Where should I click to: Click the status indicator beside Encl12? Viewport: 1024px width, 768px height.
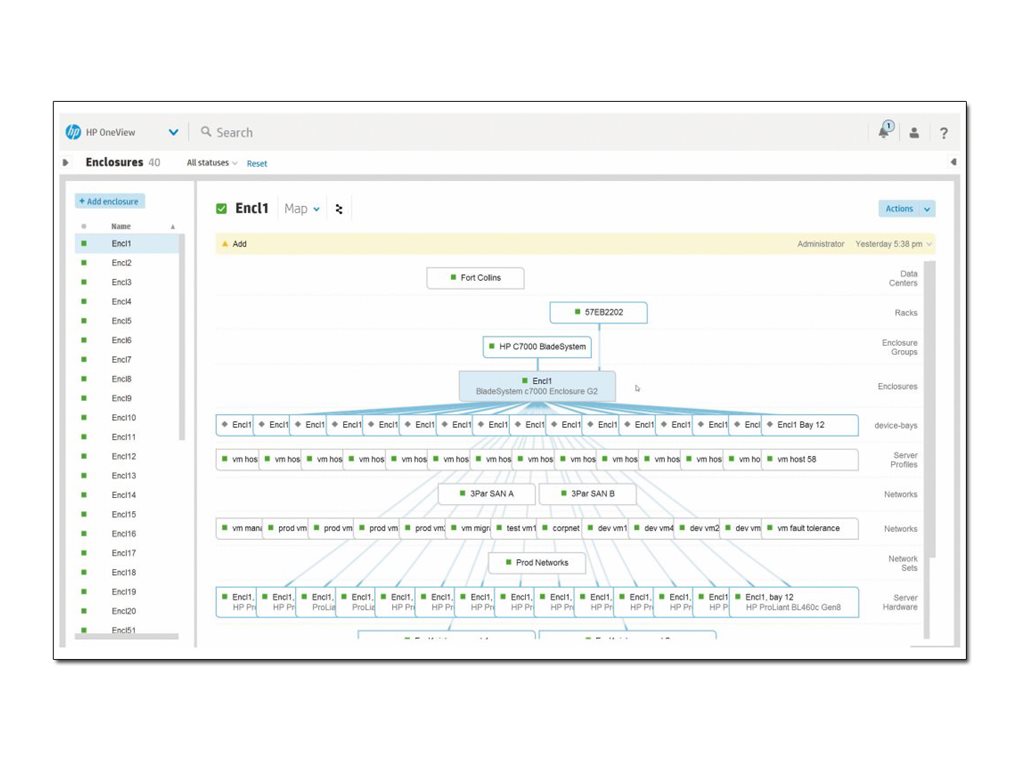pos(84,456)
